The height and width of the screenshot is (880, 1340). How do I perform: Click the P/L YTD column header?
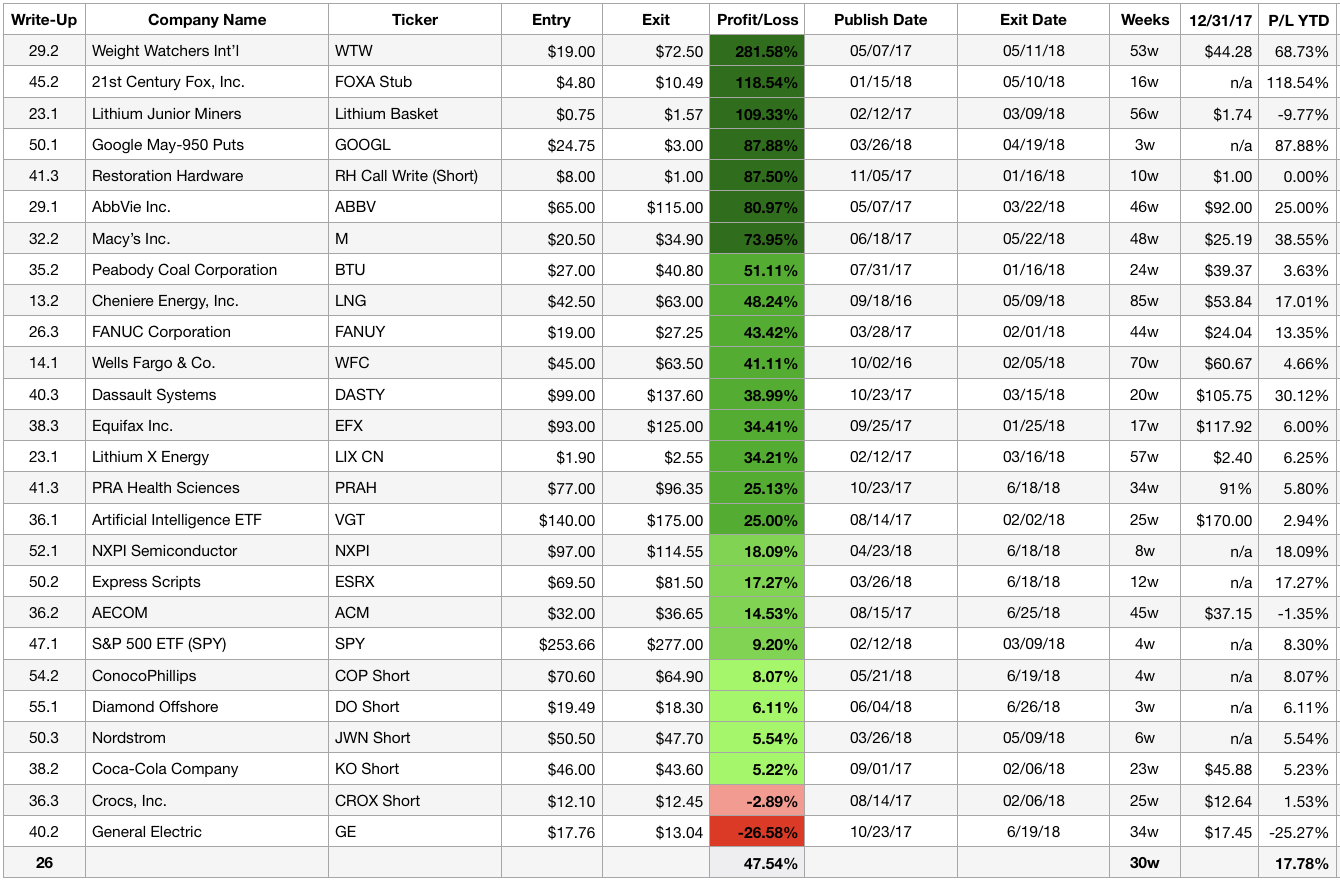(1298, 19)
